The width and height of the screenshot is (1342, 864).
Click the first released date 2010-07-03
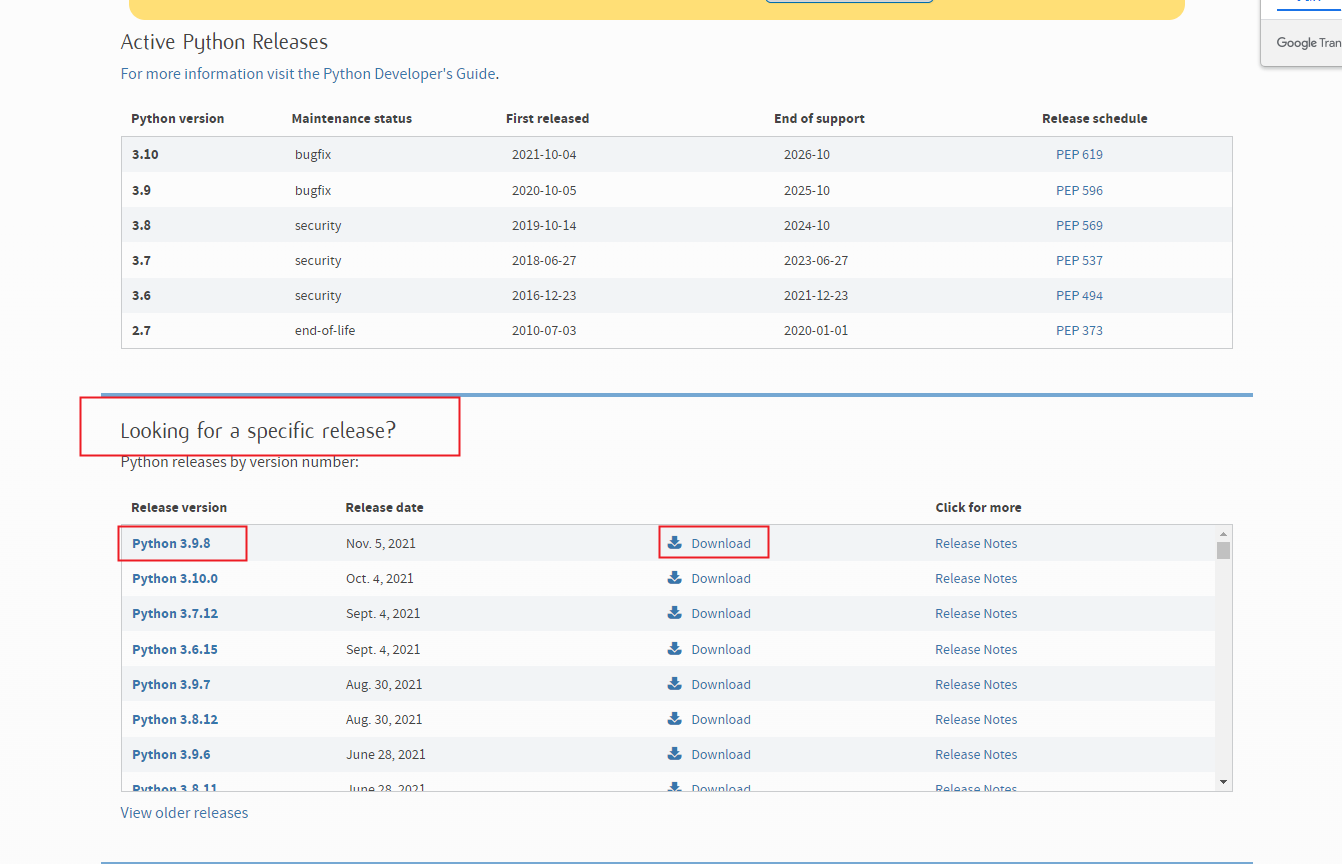click(544, 331)
